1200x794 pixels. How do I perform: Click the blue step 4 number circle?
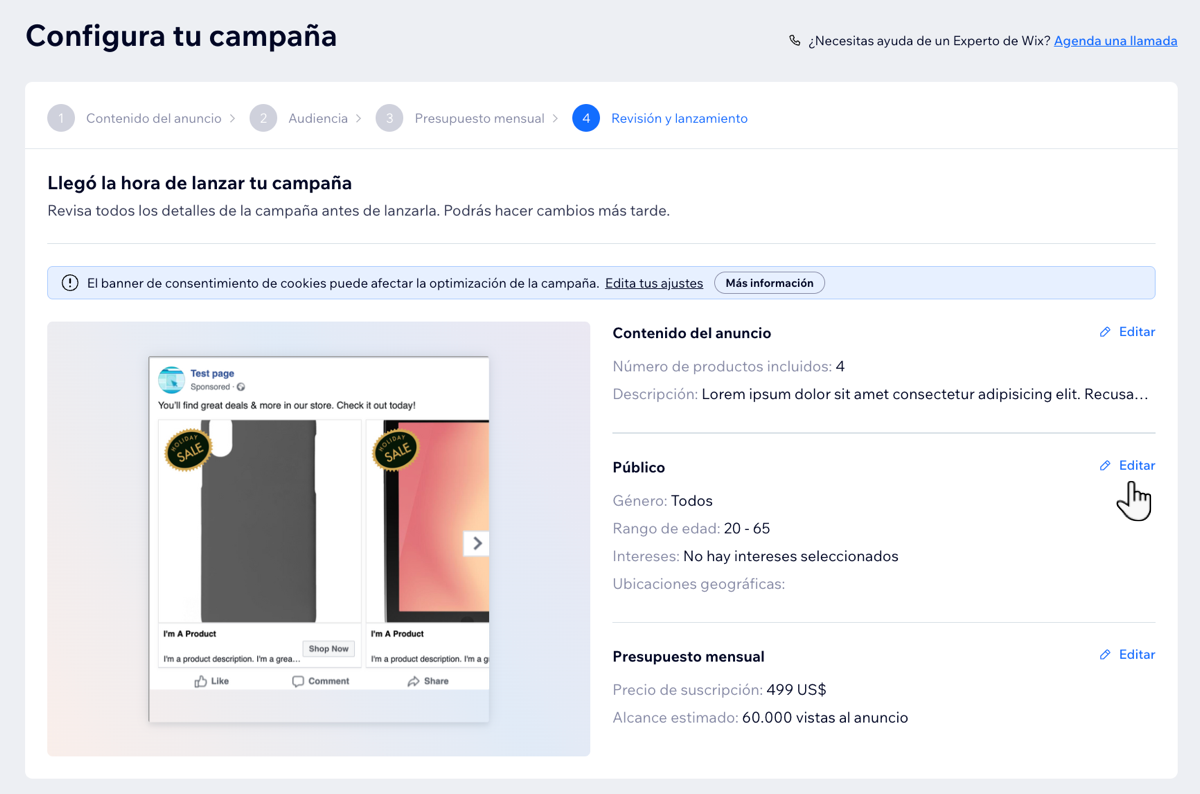click(x=586, y=118)
